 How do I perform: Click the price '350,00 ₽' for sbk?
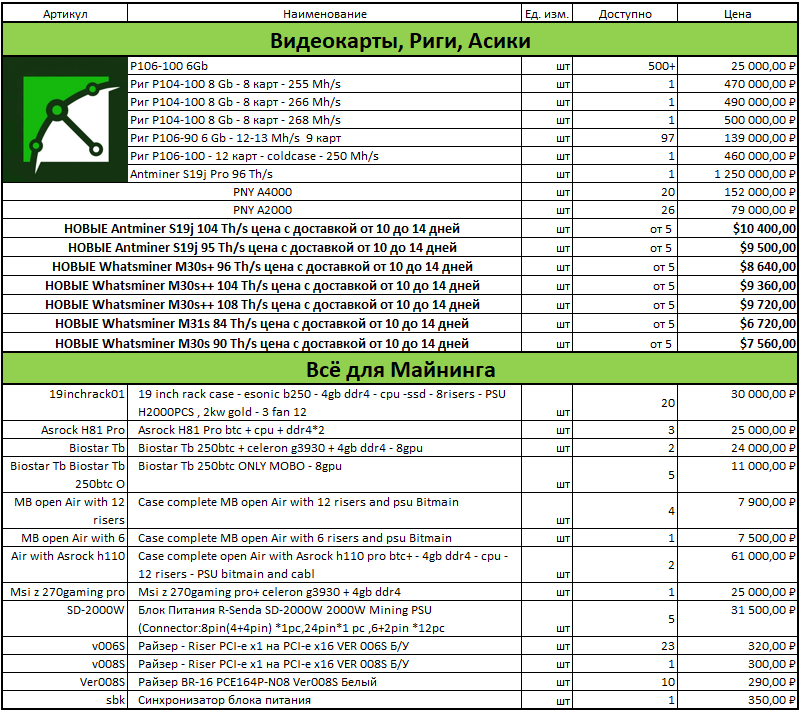(x=772, y=700)
